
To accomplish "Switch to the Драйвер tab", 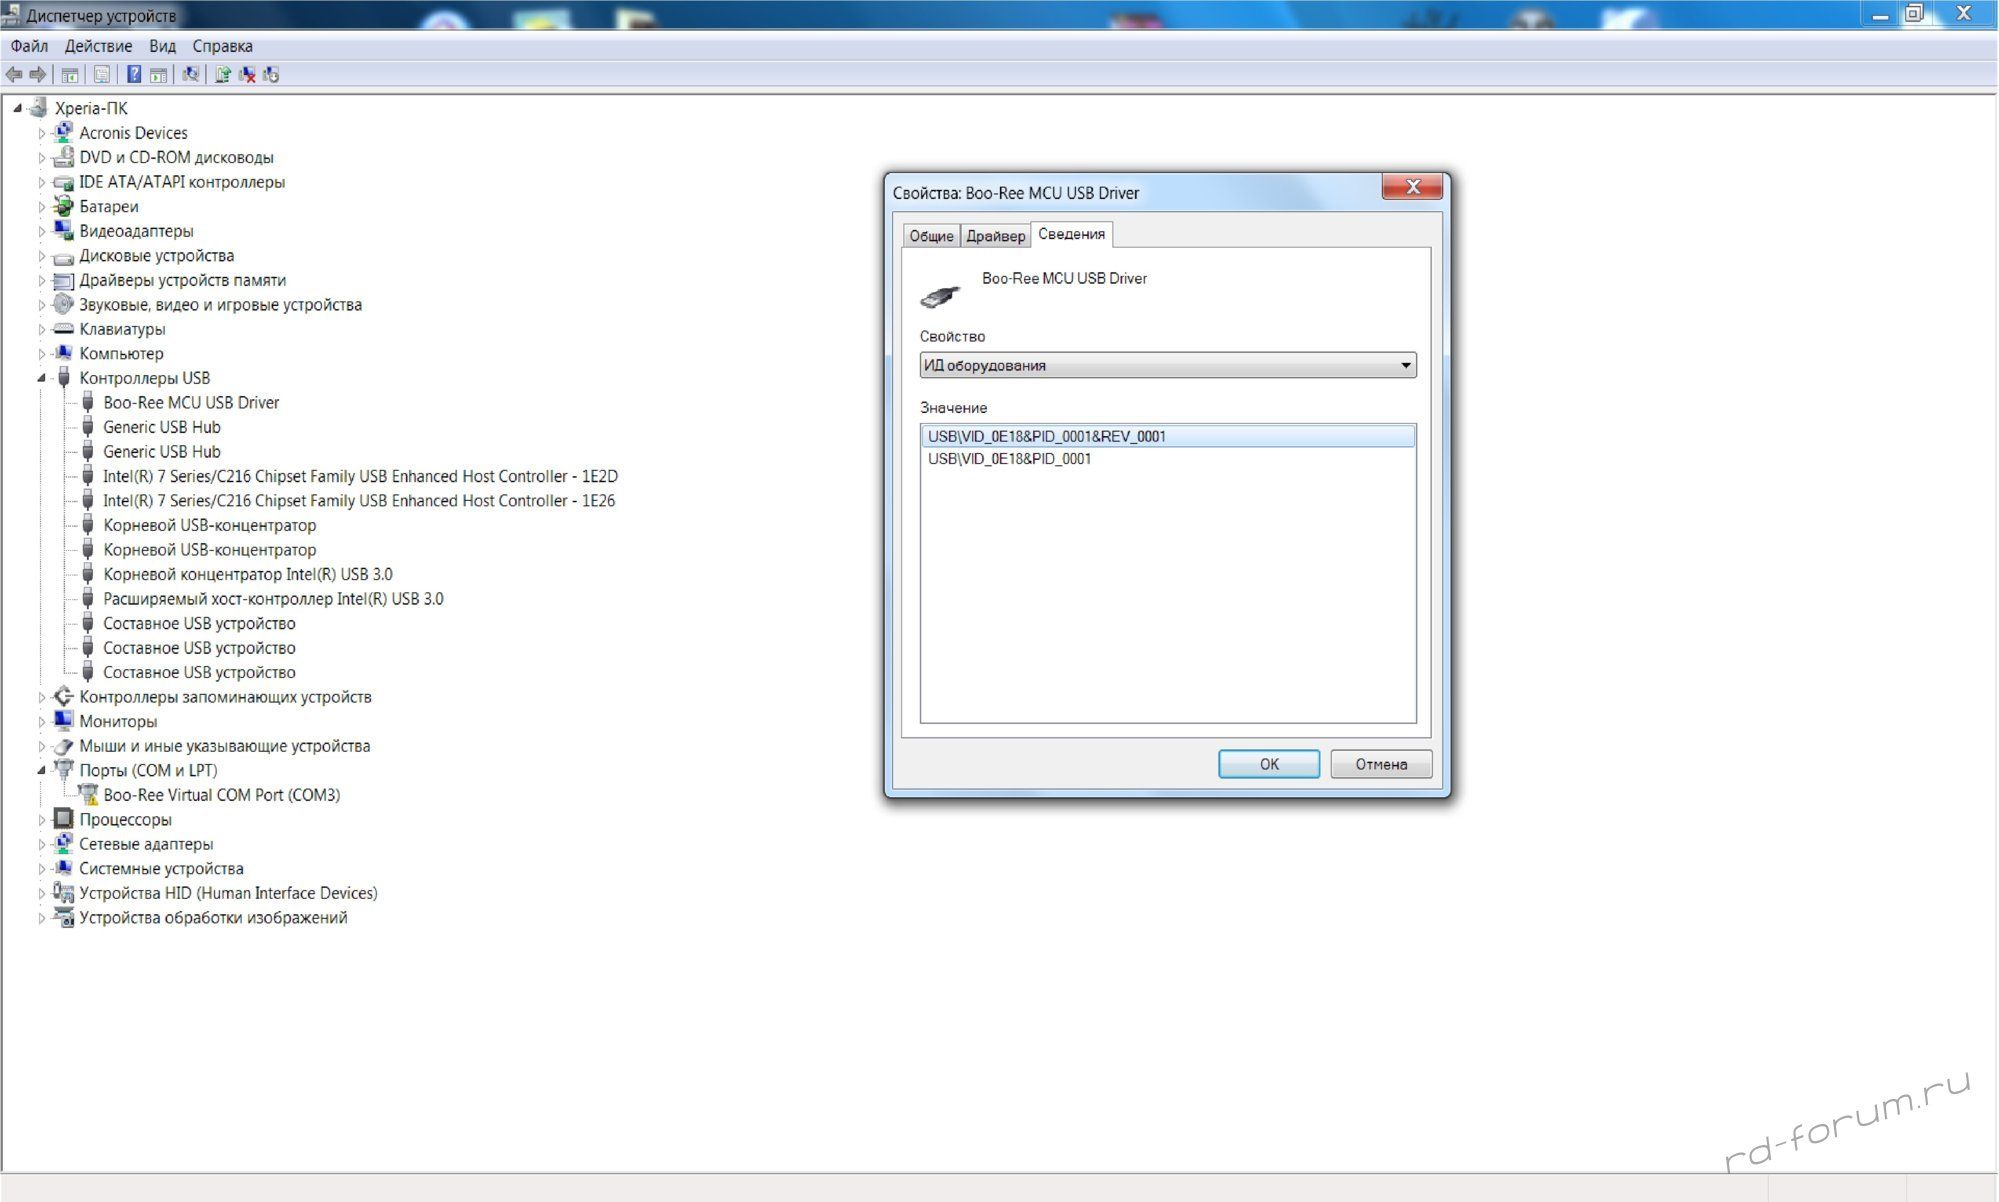I will click(995, 236).
